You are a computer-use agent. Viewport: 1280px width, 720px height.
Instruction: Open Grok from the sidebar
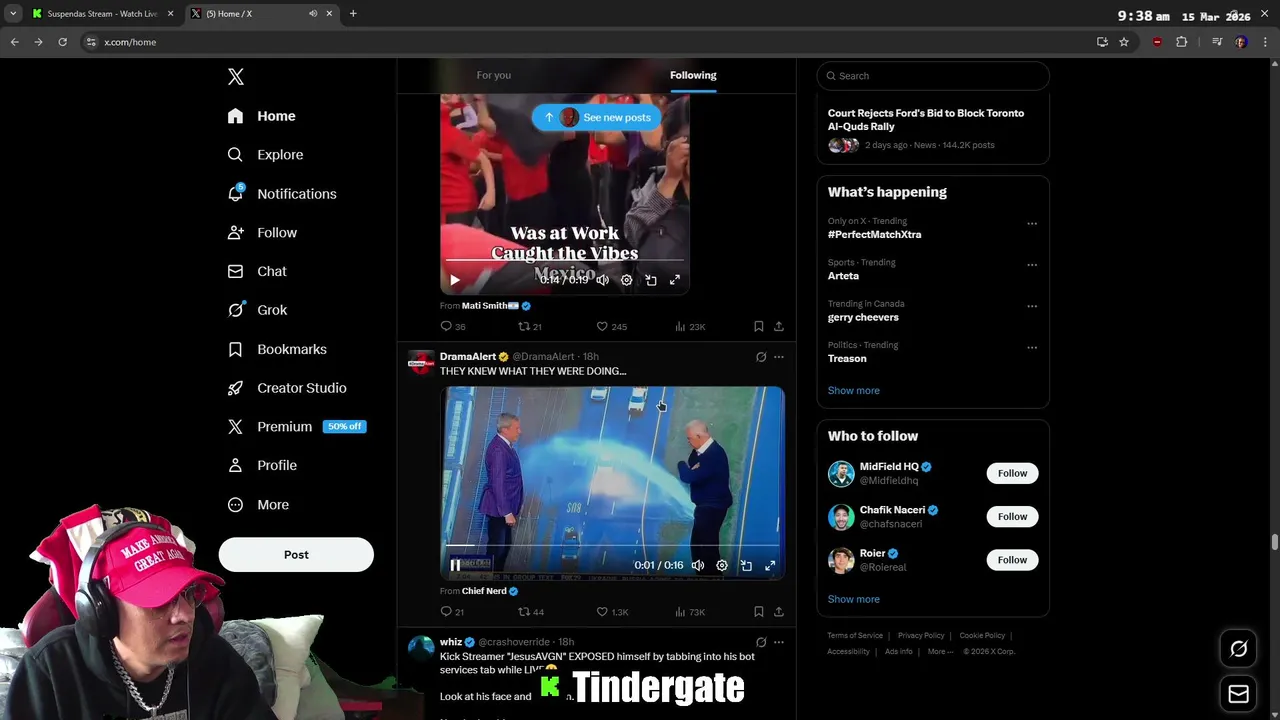[257, 310]
